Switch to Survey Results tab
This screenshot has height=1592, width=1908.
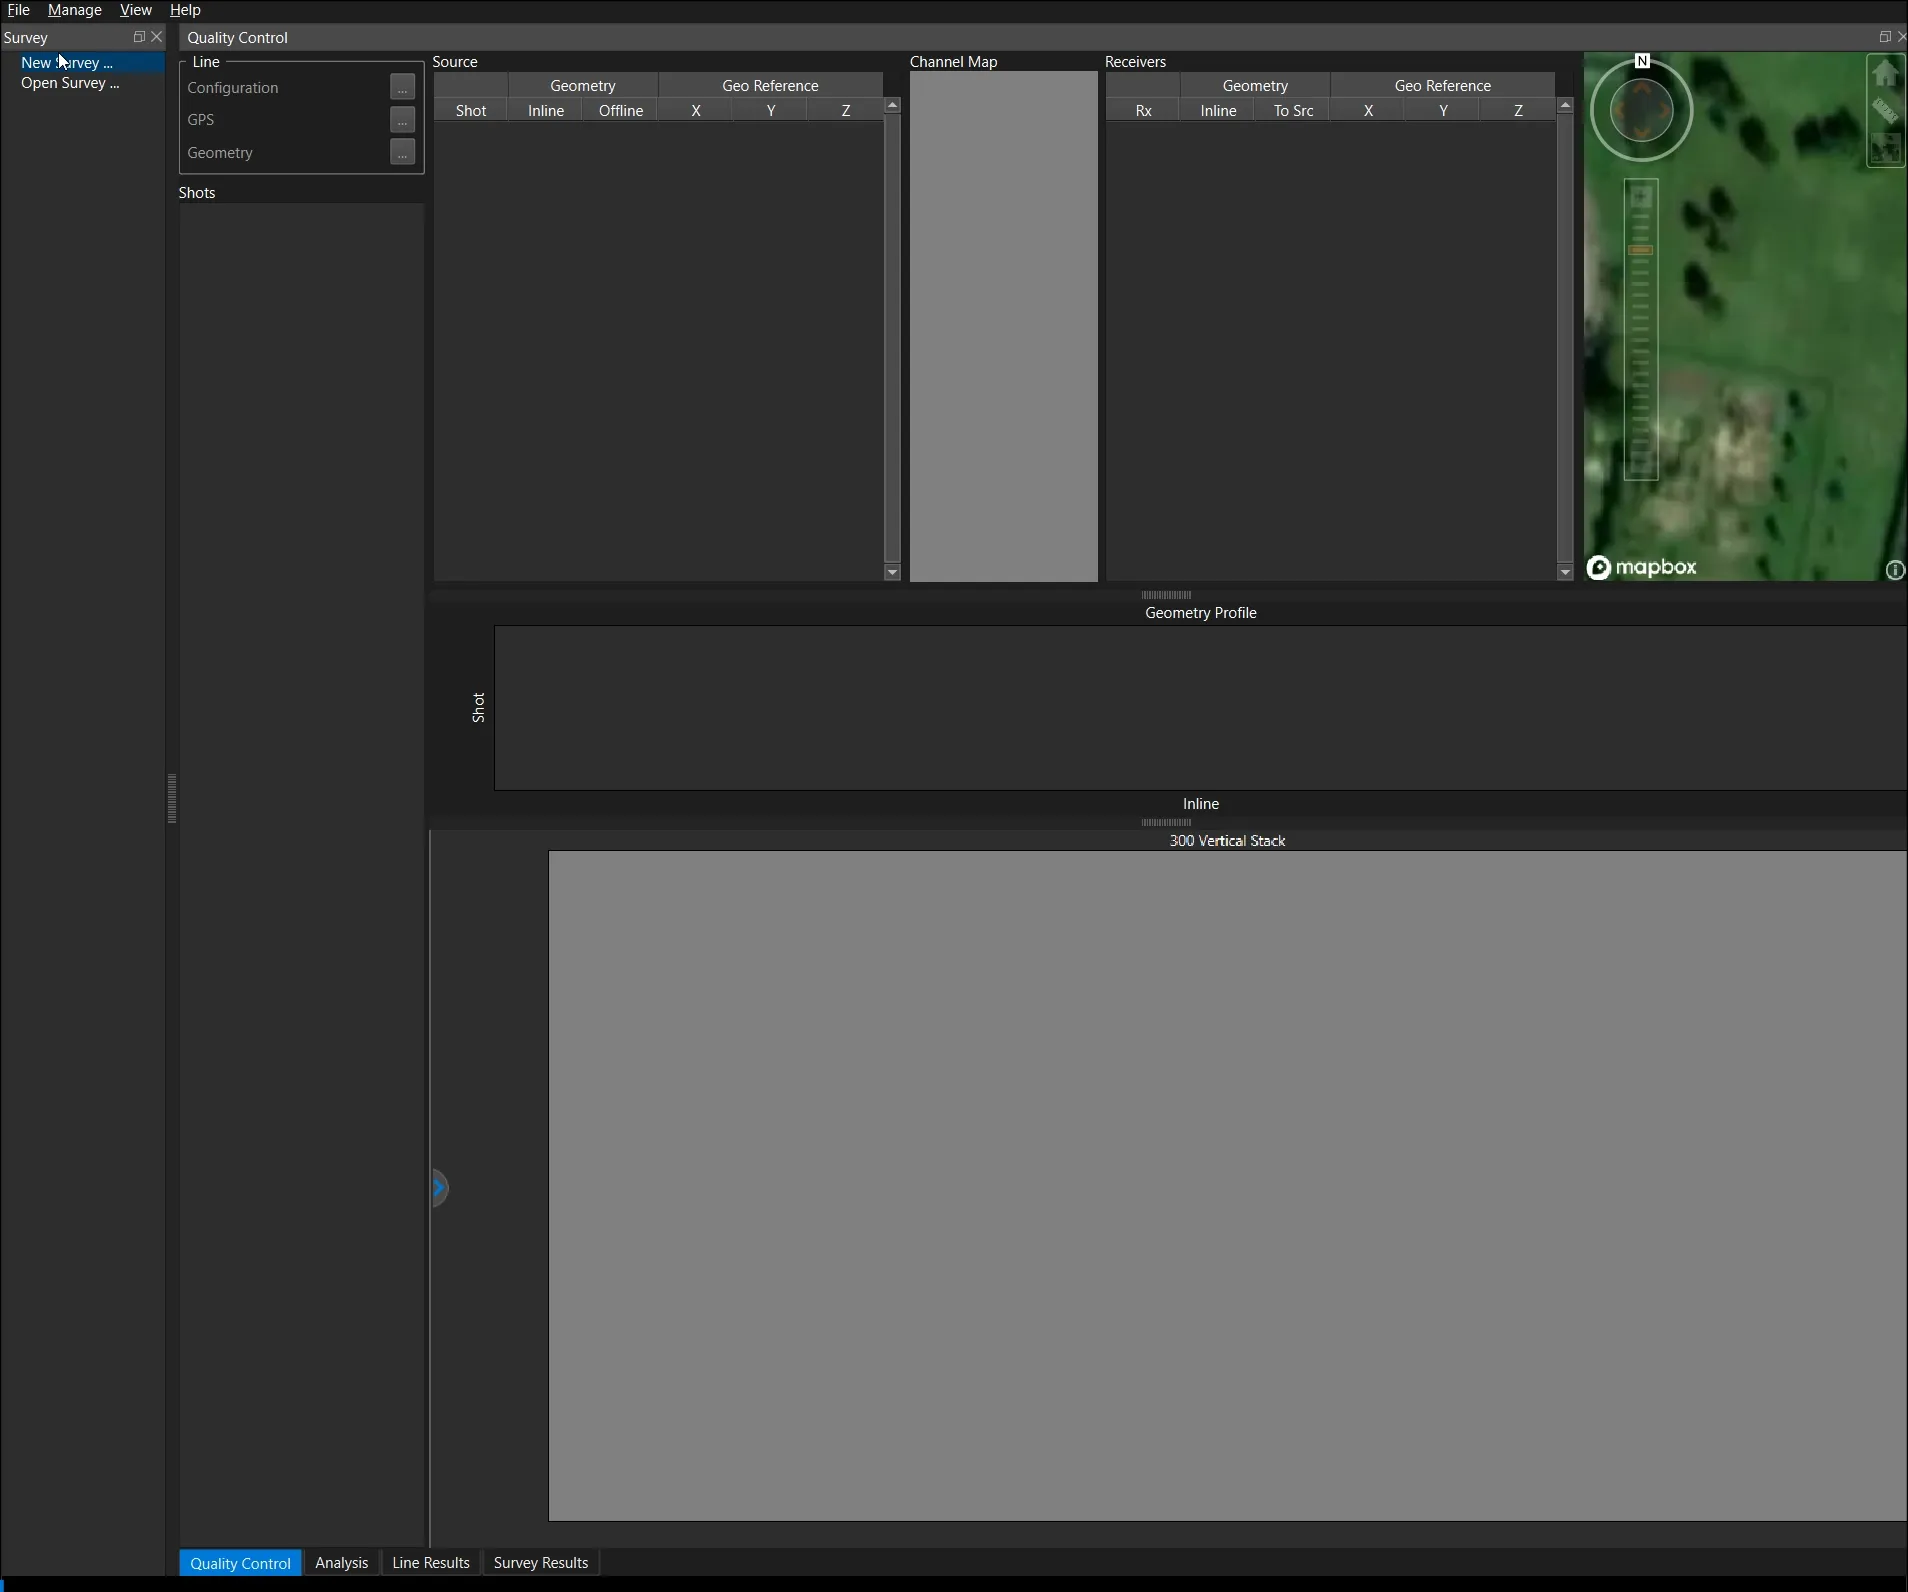click(541, 1563)
